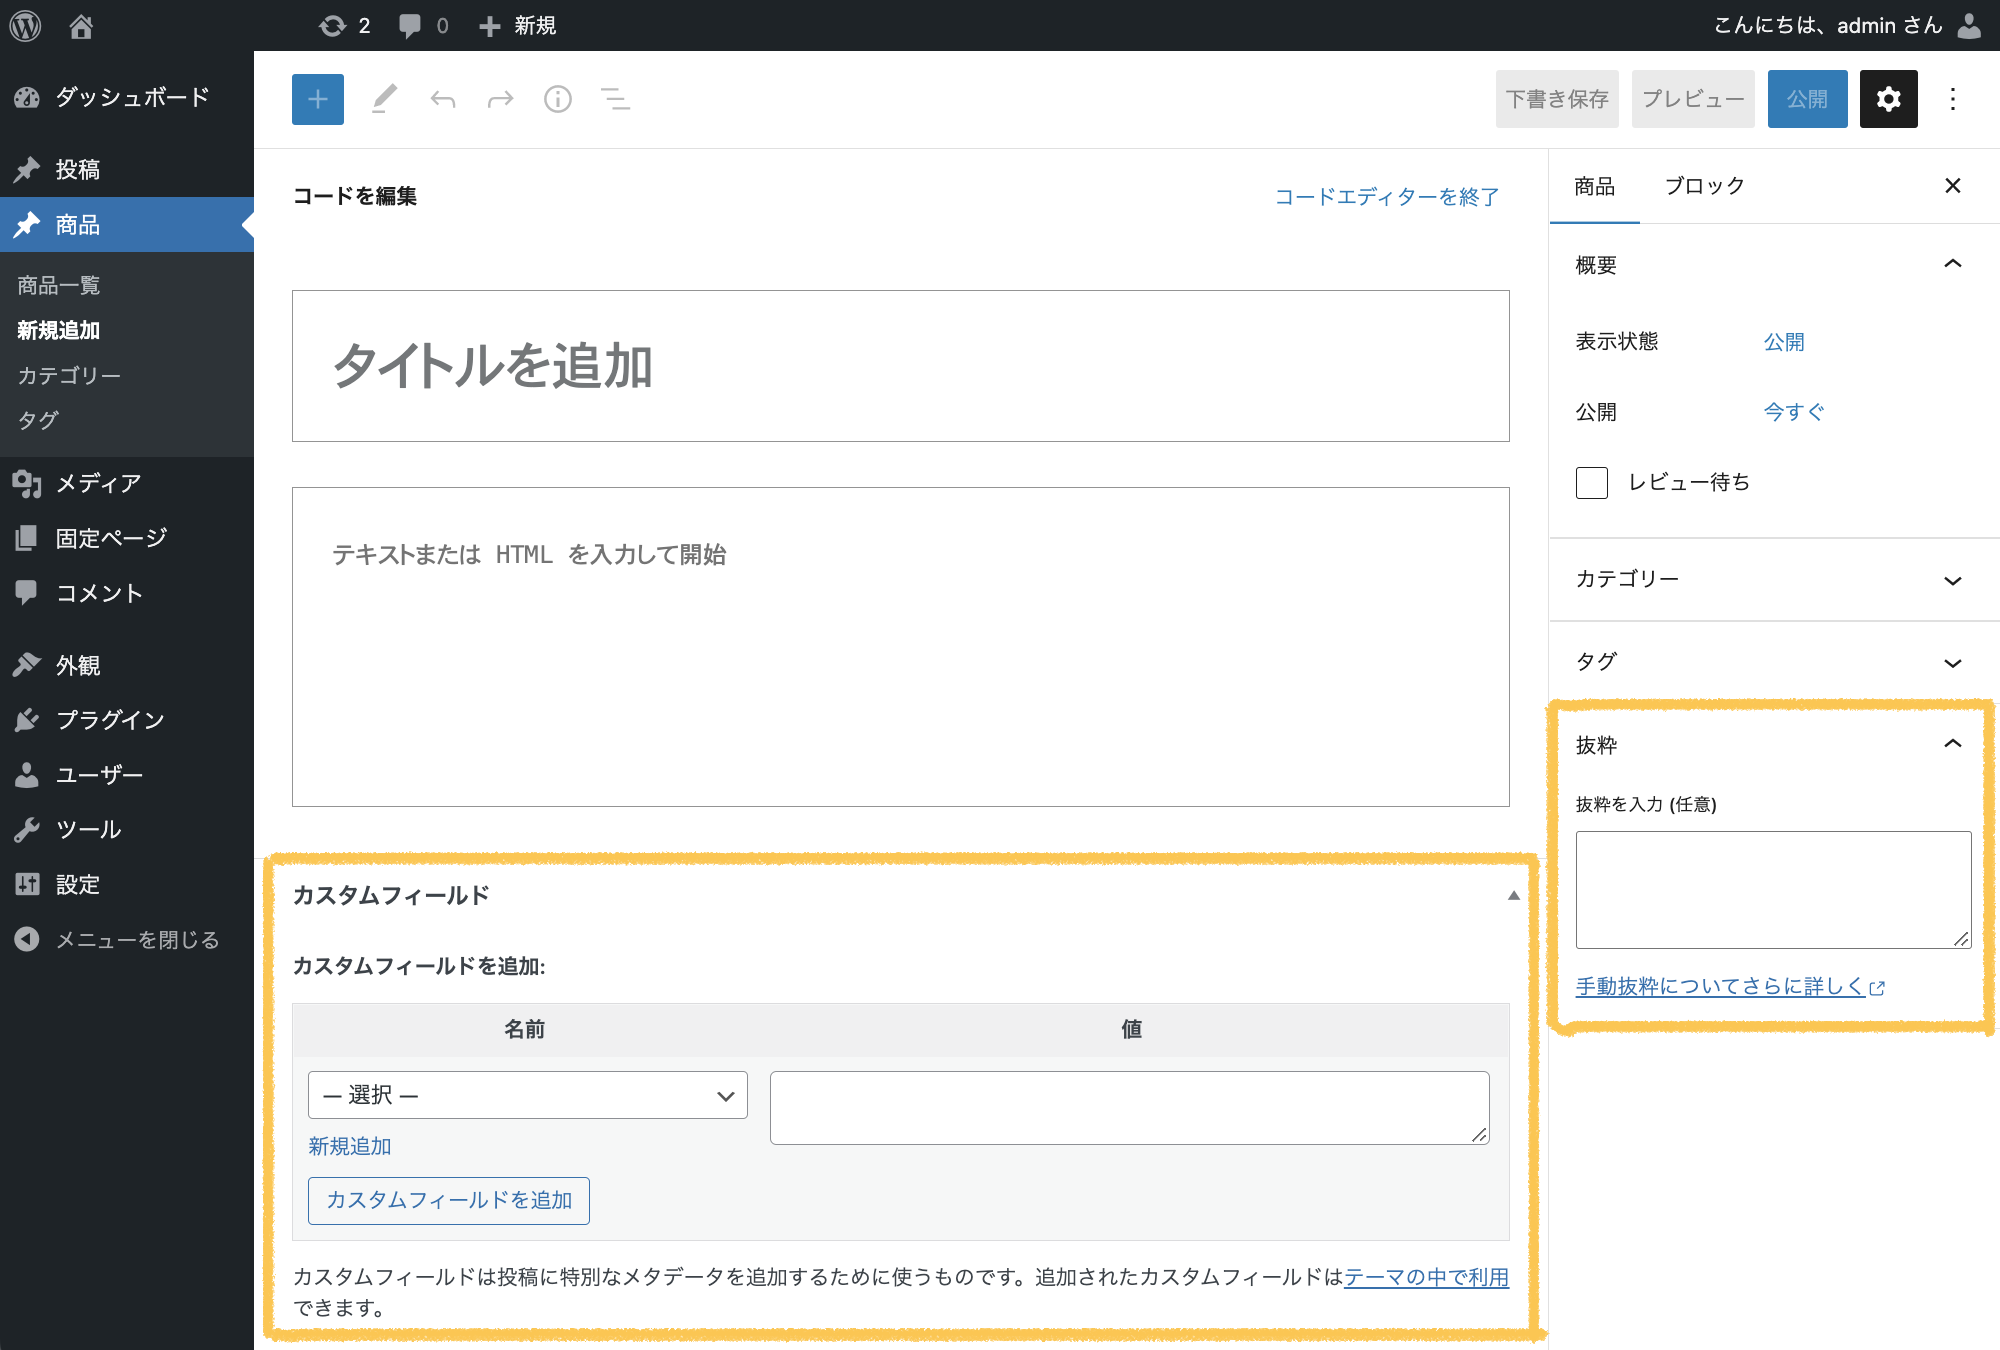Image resolution: width=2000 pixels, height=1350 pixels.
Task: Open the site home icon
Action: click(x=81, y=26)
